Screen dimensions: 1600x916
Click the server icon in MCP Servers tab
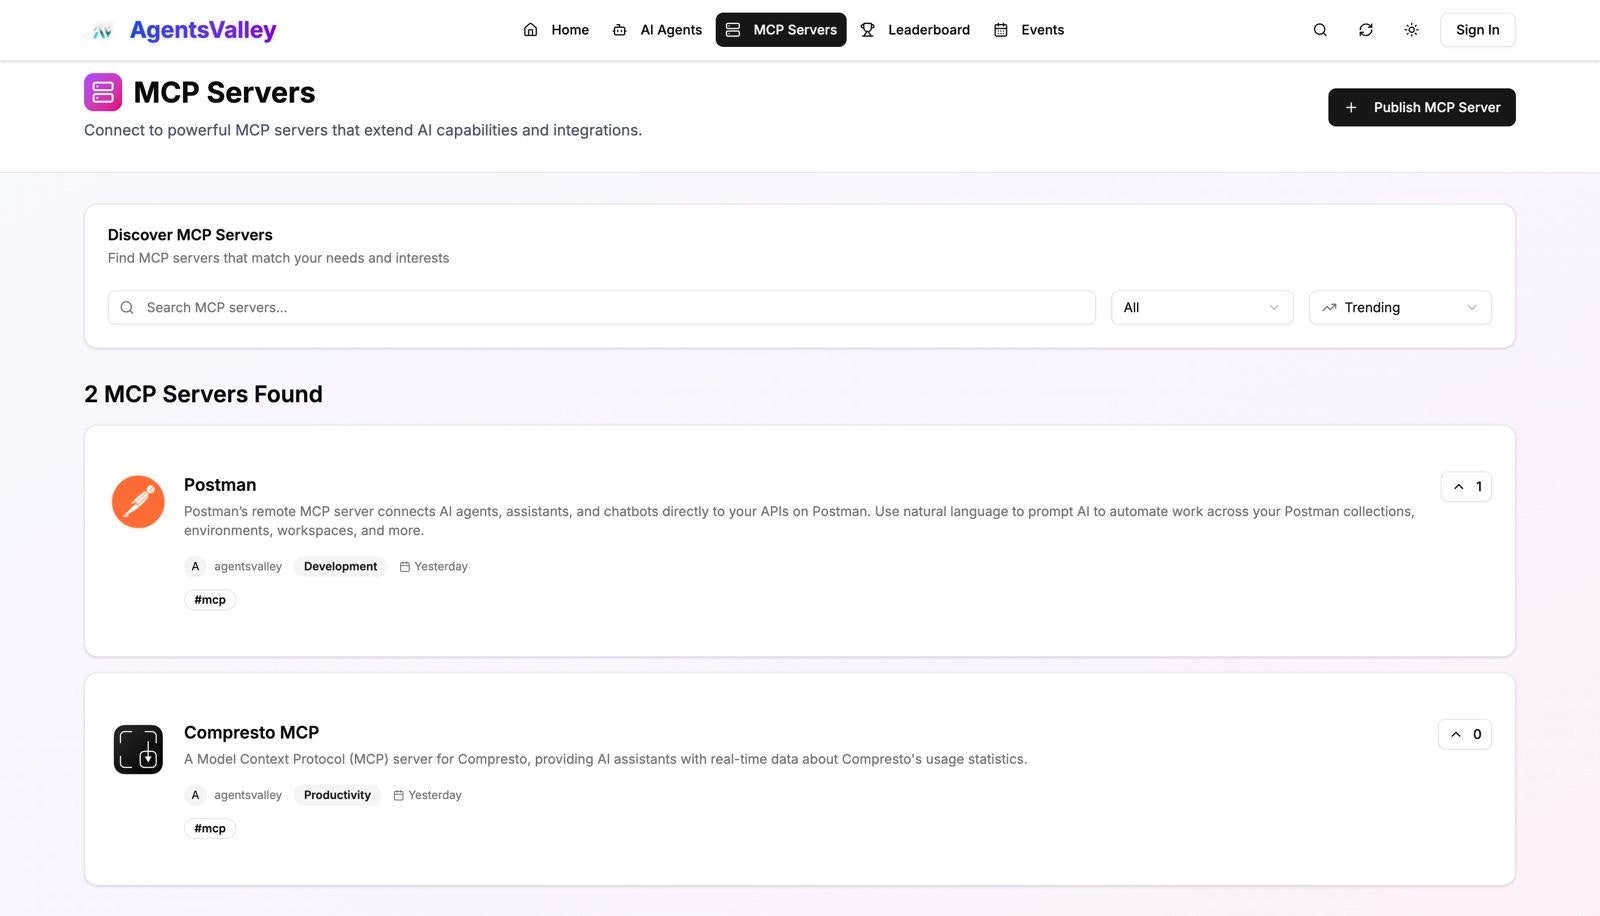pos(733,30)
